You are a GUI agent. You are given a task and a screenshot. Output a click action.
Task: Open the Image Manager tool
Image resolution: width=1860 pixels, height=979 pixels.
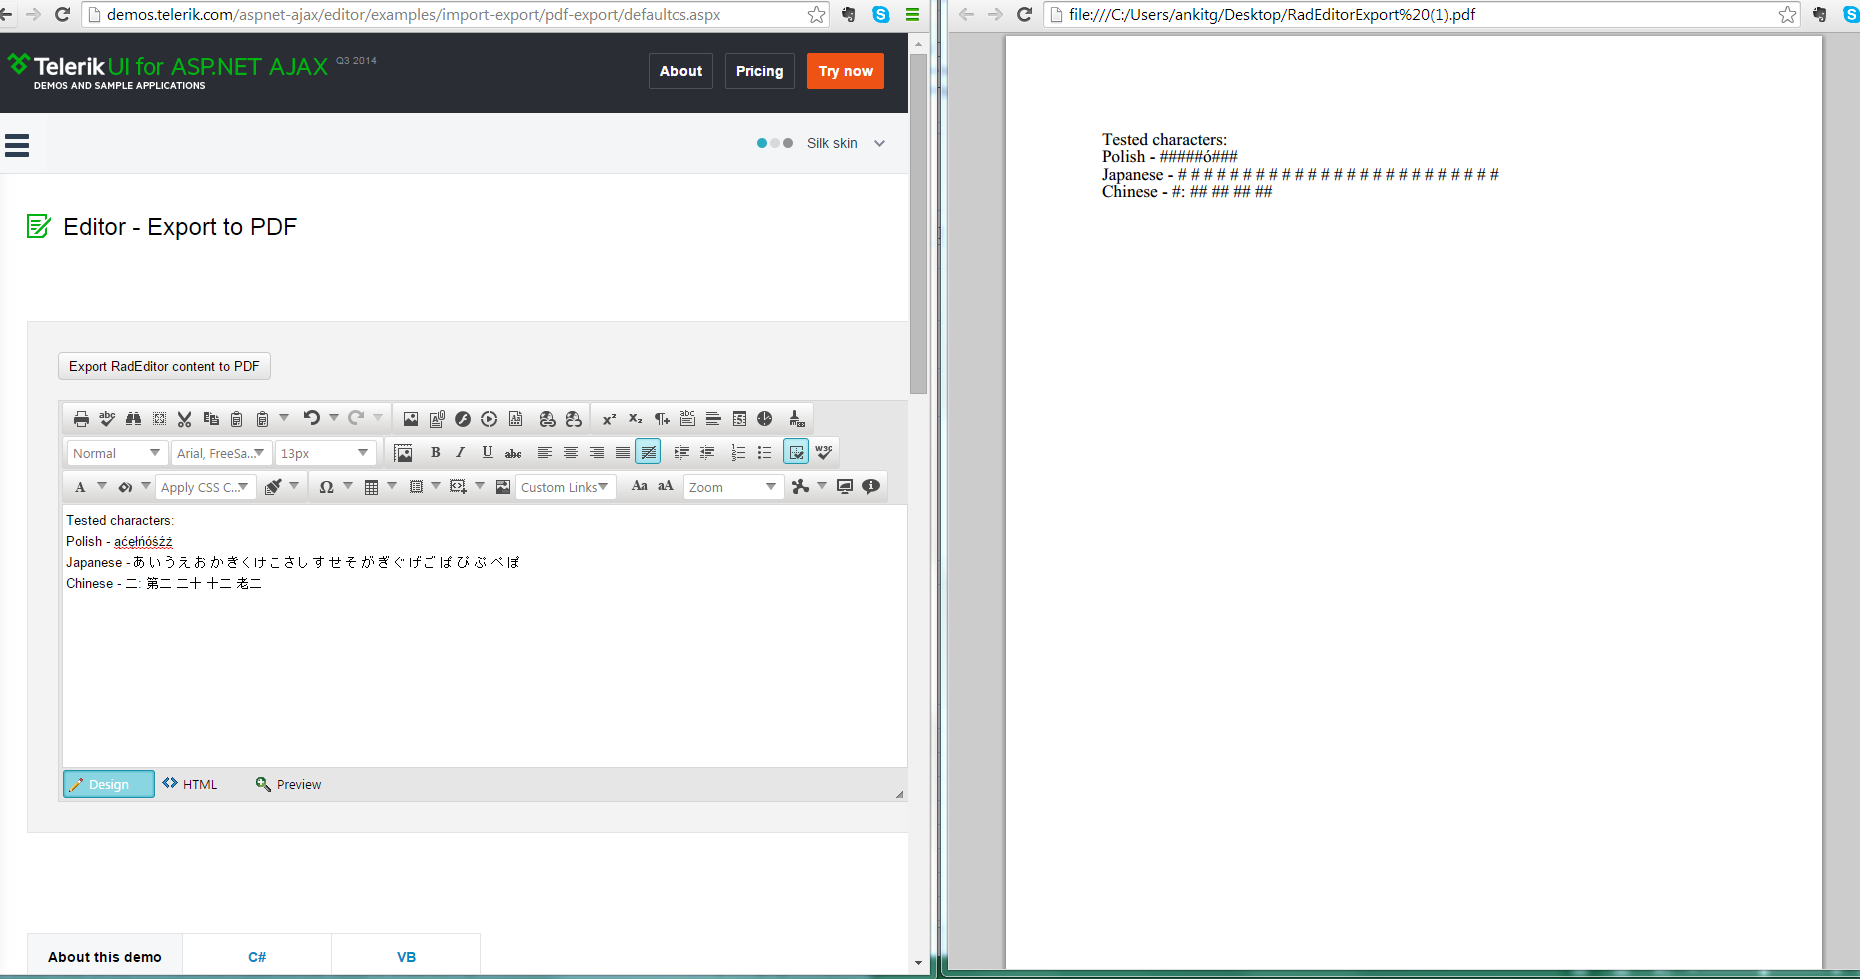[411, 419]
